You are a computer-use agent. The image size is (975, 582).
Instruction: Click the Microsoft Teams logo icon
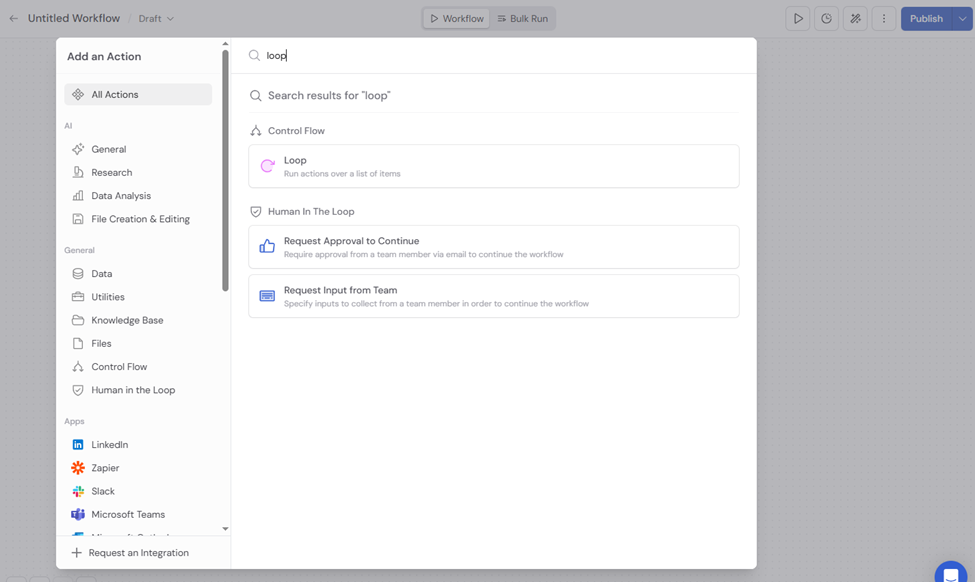coord(78,514)
